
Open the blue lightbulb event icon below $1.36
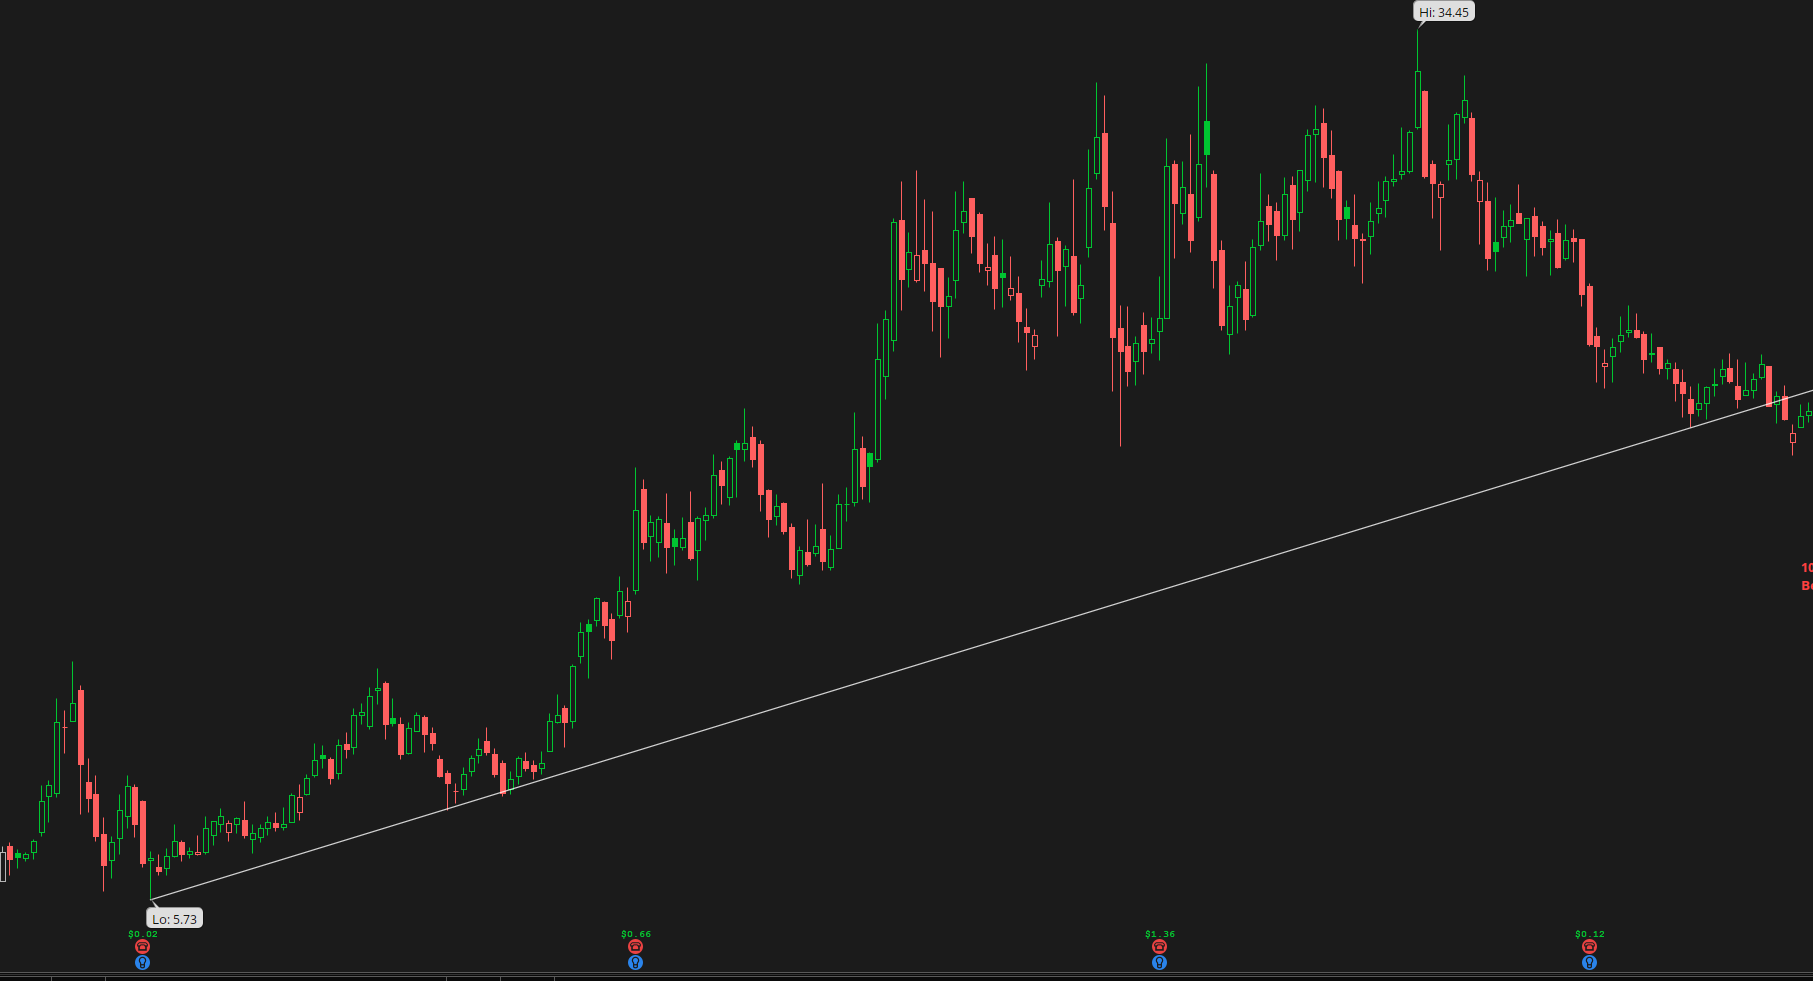pos(1159,962)
